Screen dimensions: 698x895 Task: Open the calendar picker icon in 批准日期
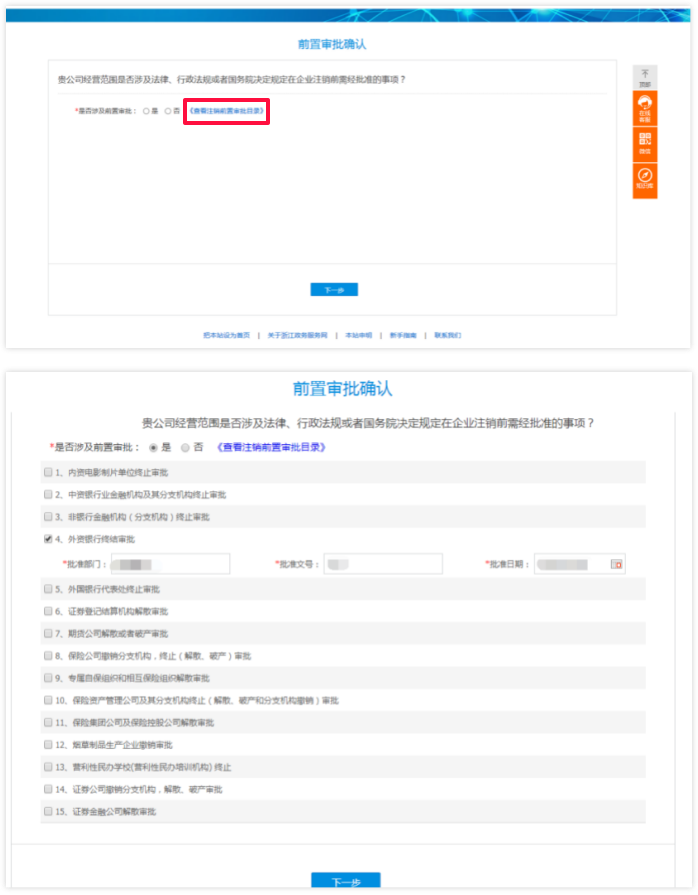pyautogui.click(x=616, y=564)
